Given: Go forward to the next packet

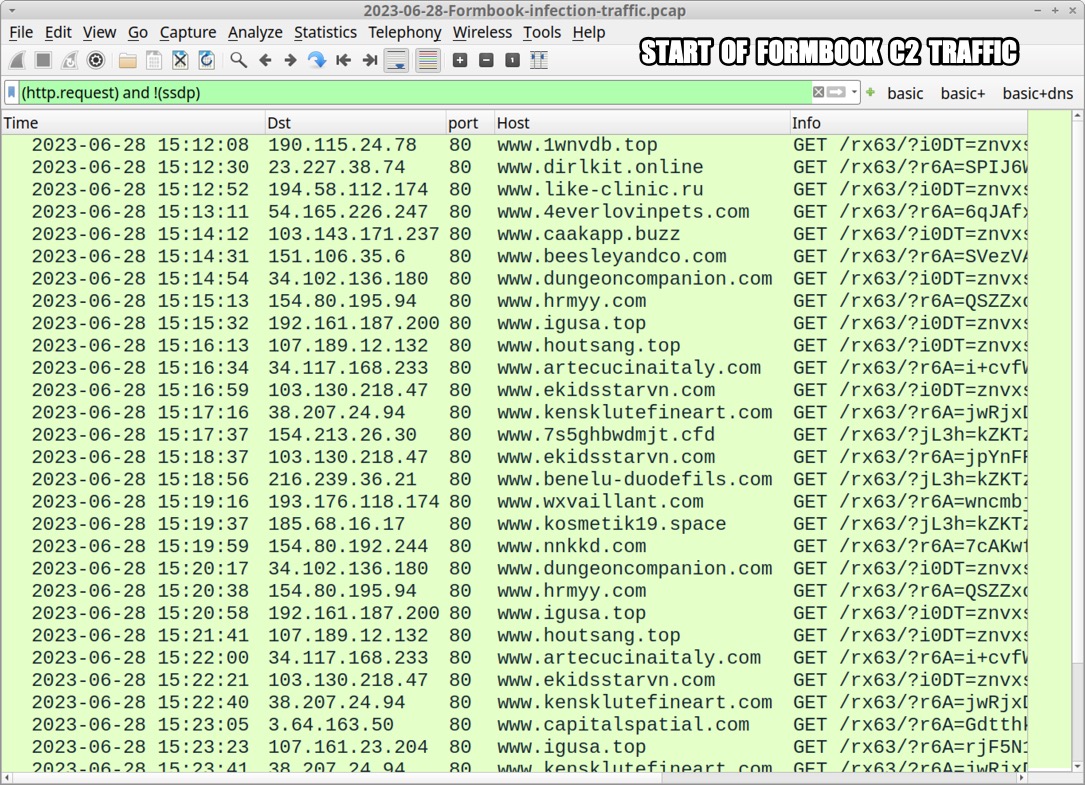Looking at the screenshot, I should tap(291, 60).
